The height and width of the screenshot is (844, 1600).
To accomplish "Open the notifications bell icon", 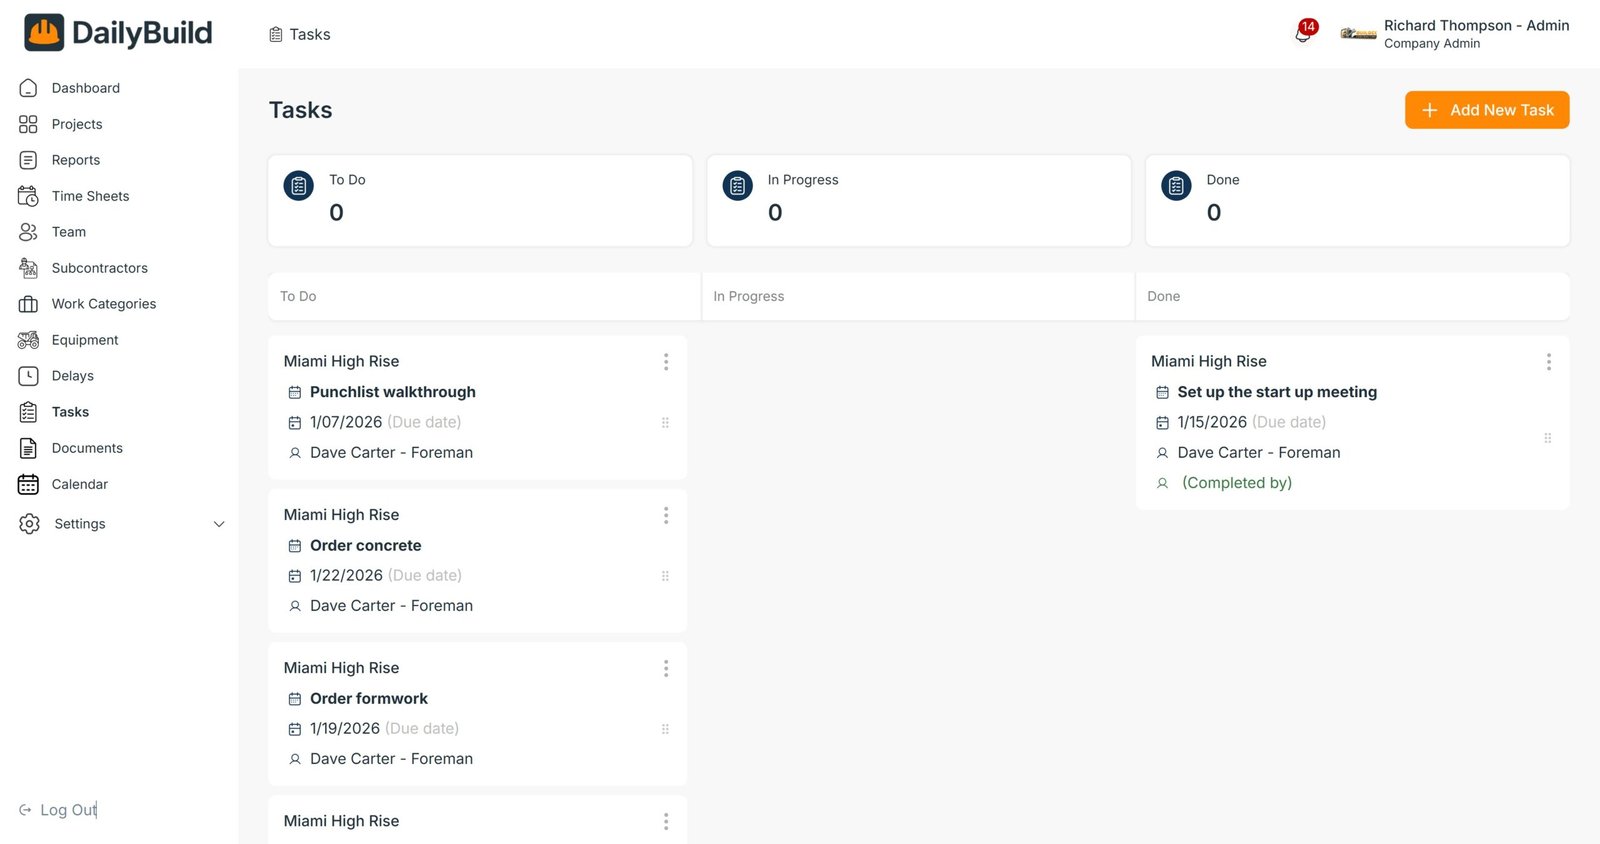I will (1303, 34).
